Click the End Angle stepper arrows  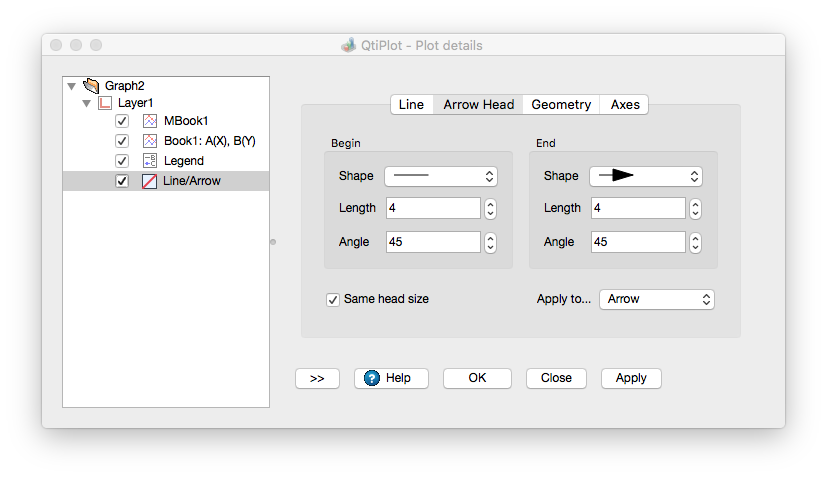pyautogui.click(x=695, y=242)
